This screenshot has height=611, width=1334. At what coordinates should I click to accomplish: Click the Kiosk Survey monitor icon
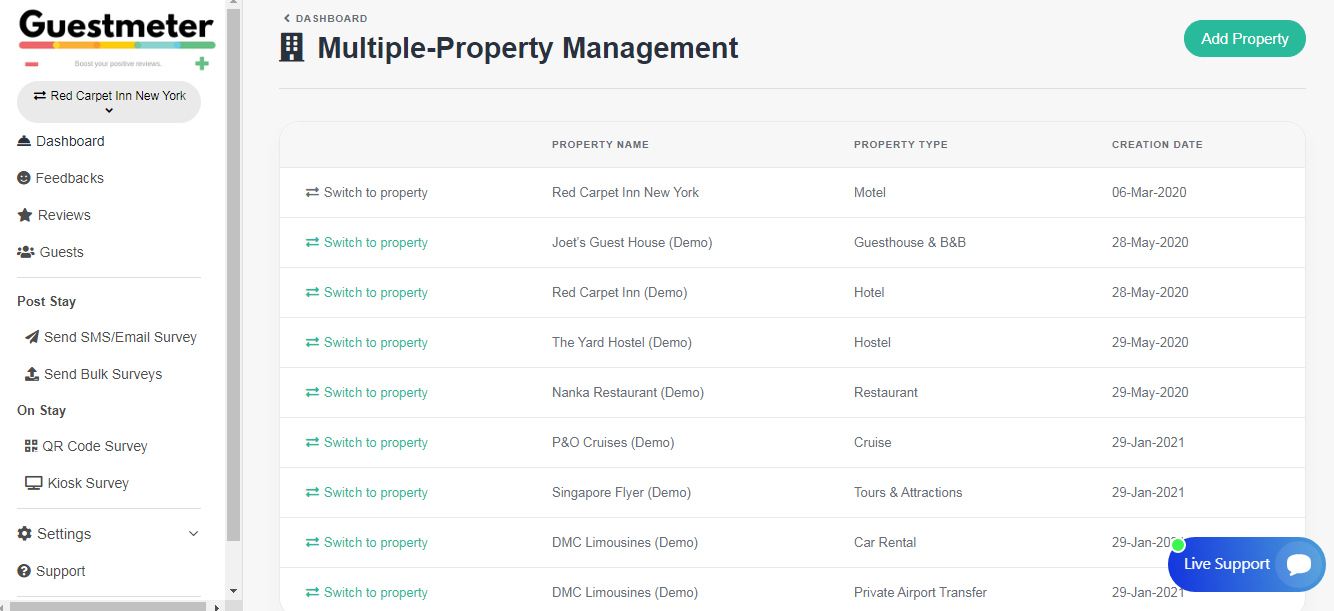coord(33,483)
